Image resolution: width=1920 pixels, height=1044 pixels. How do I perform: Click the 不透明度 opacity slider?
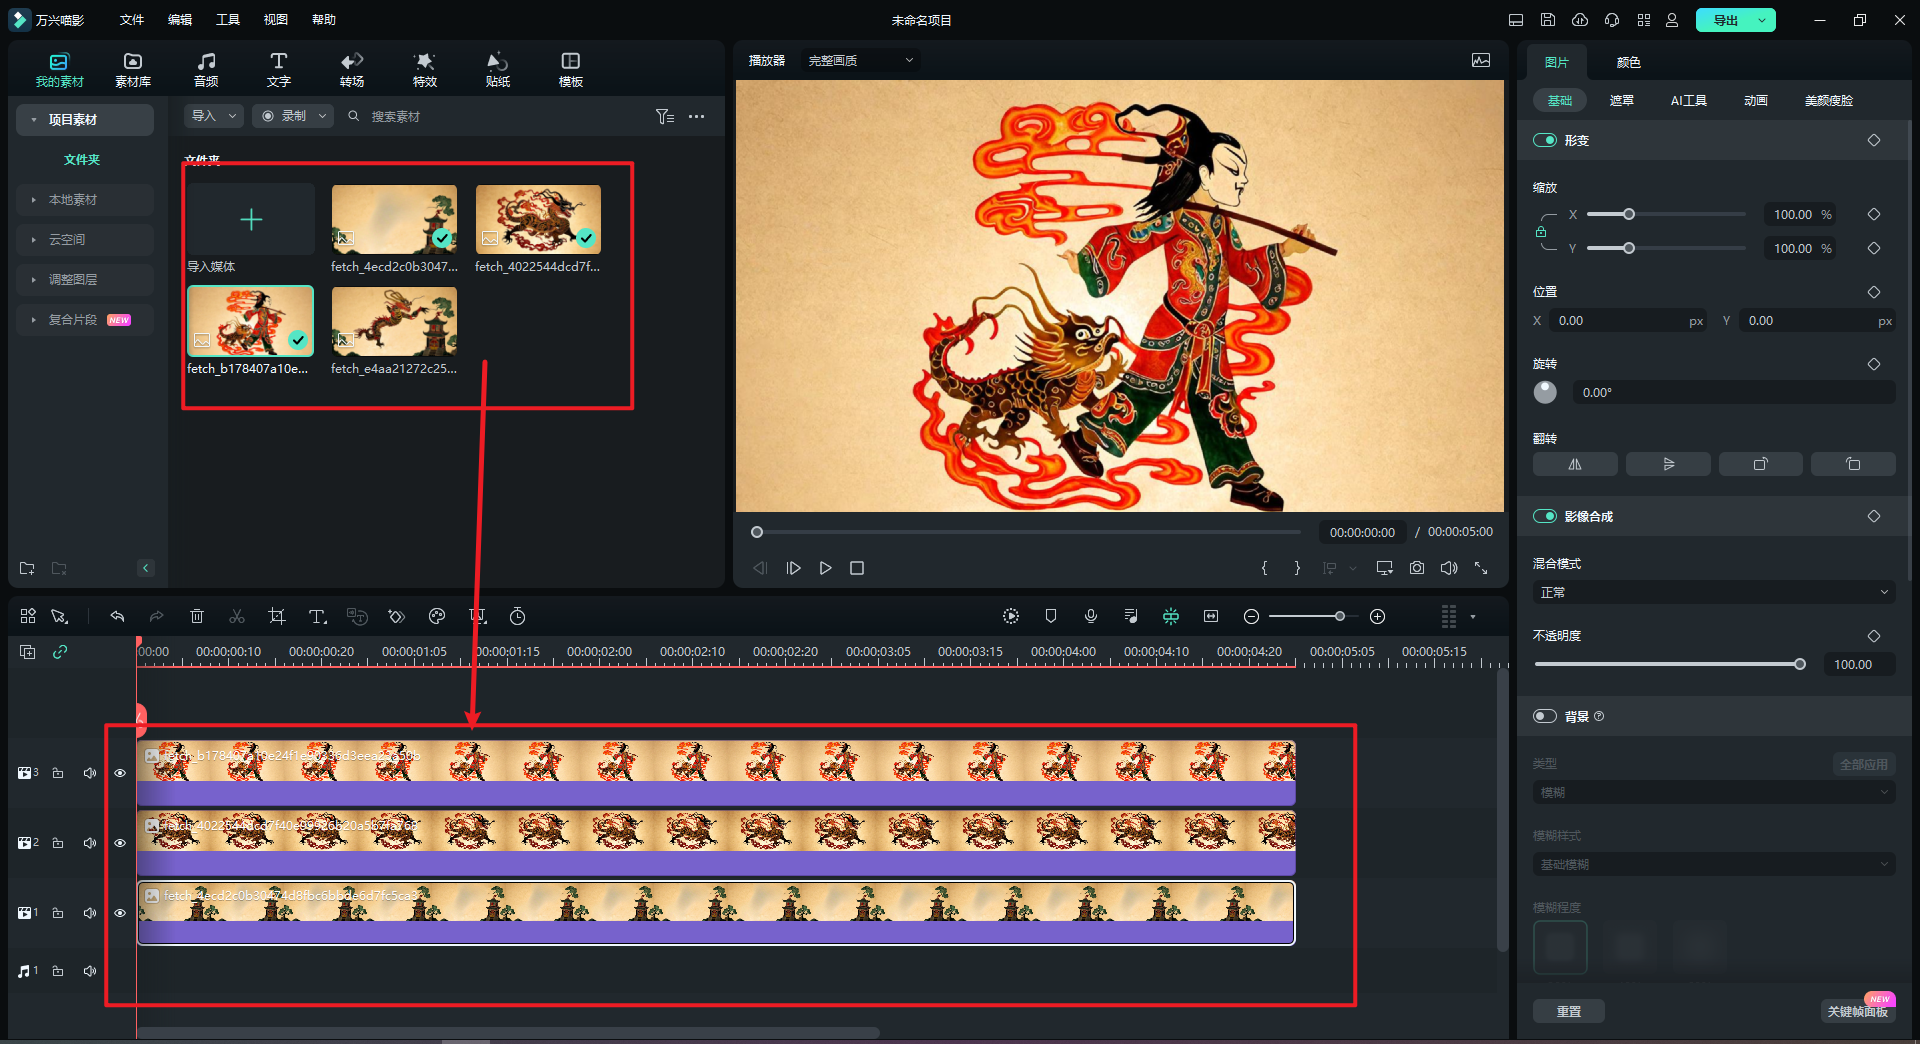coord(1667,665)
